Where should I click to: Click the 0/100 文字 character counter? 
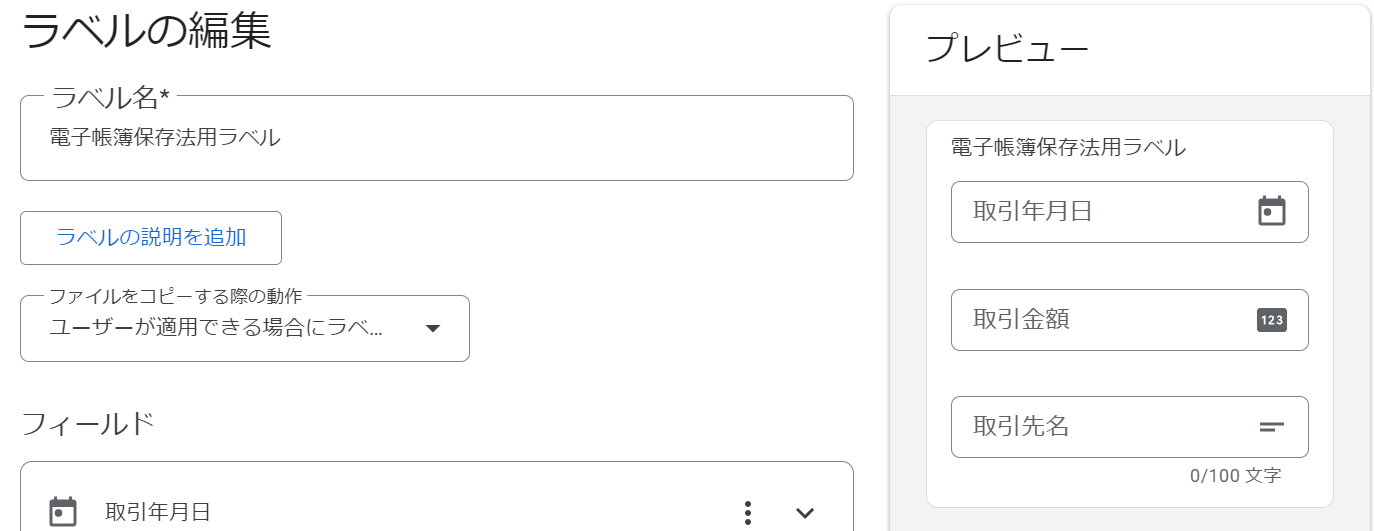click(x=1235, y=476)
